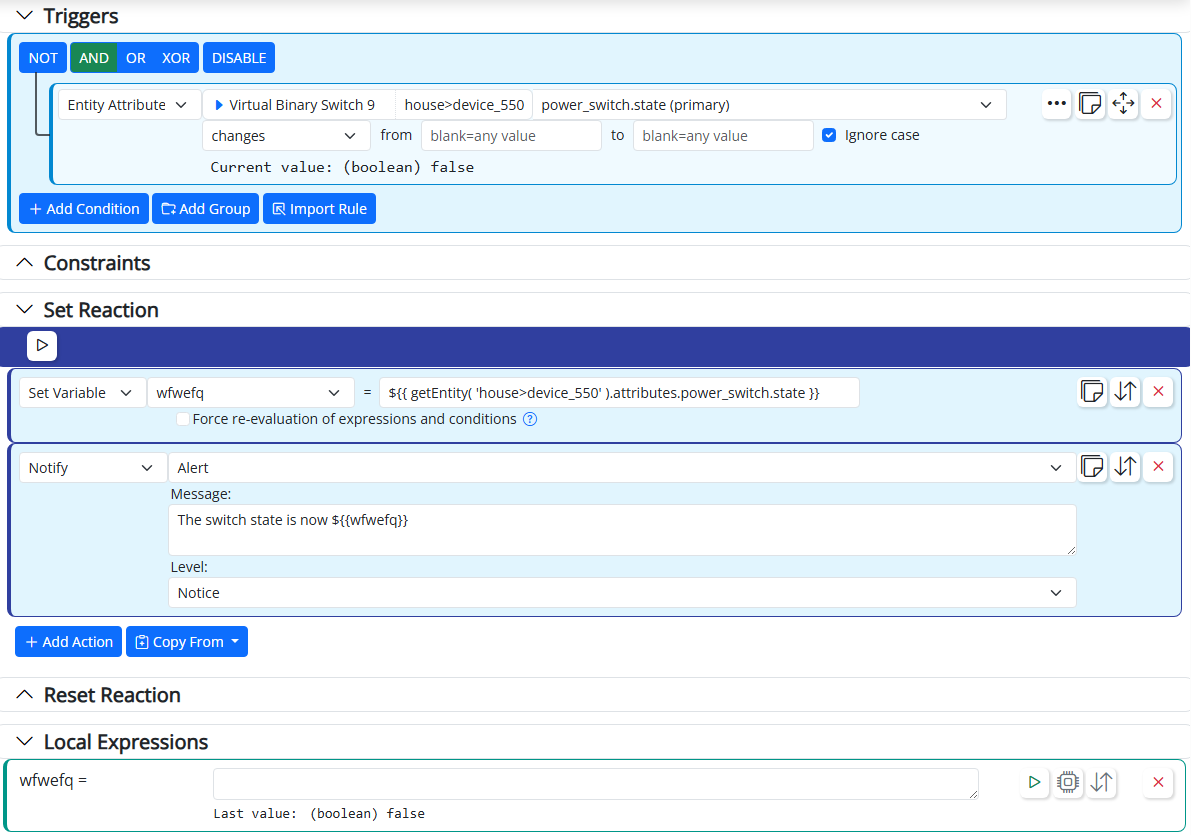Viewport: 1191px width, 835px height.
Task: Copy the Set Variable action
Action: tap(1092, 391)
